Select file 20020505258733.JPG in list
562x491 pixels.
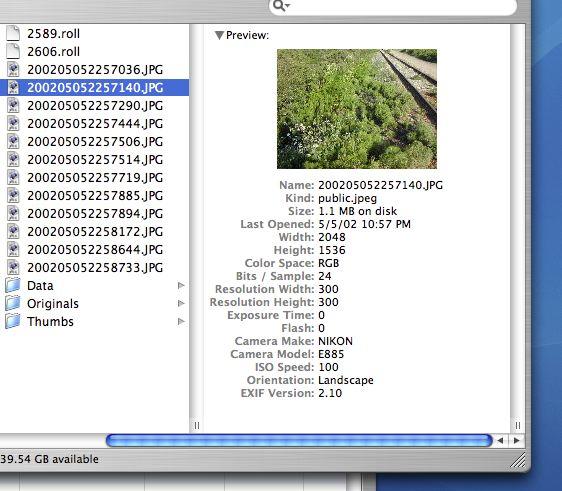pyautogui.click(x=95, y=267)
